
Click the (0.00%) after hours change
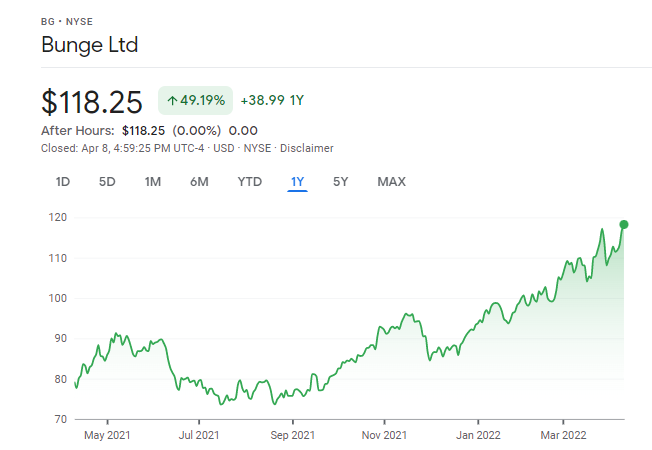coord(197,131)
